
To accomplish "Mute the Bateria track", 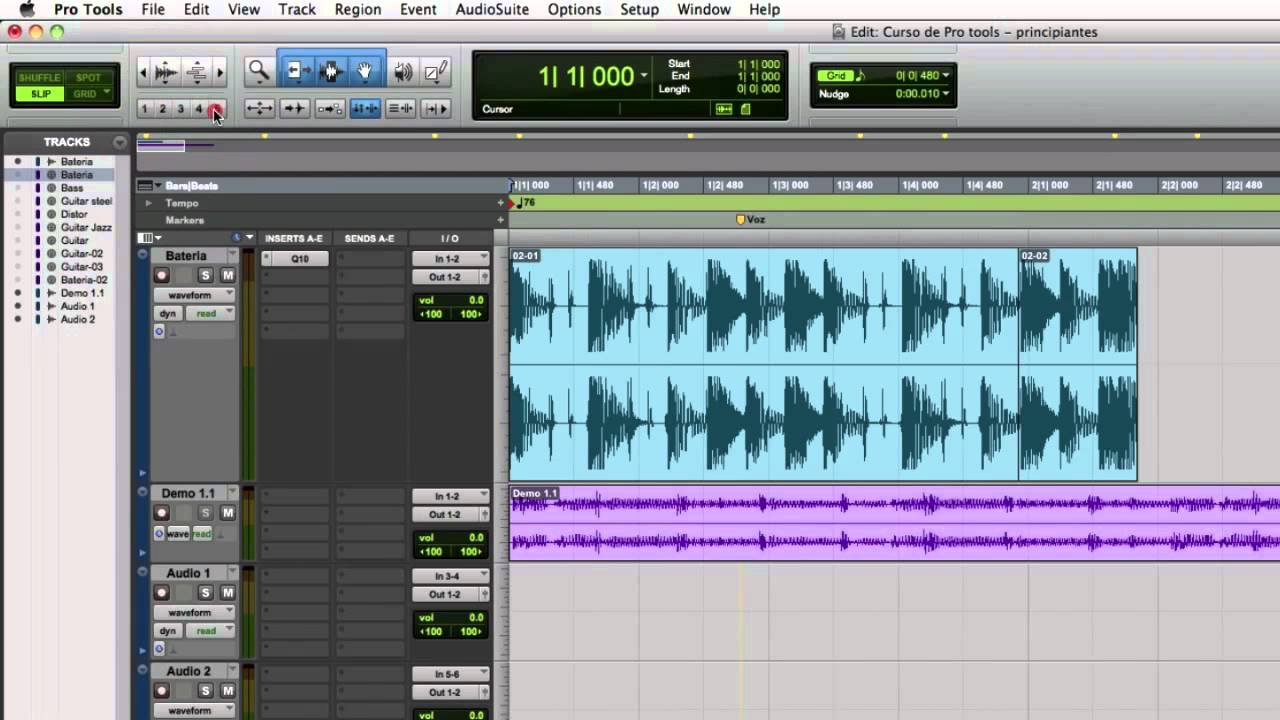I will (228, 276).
